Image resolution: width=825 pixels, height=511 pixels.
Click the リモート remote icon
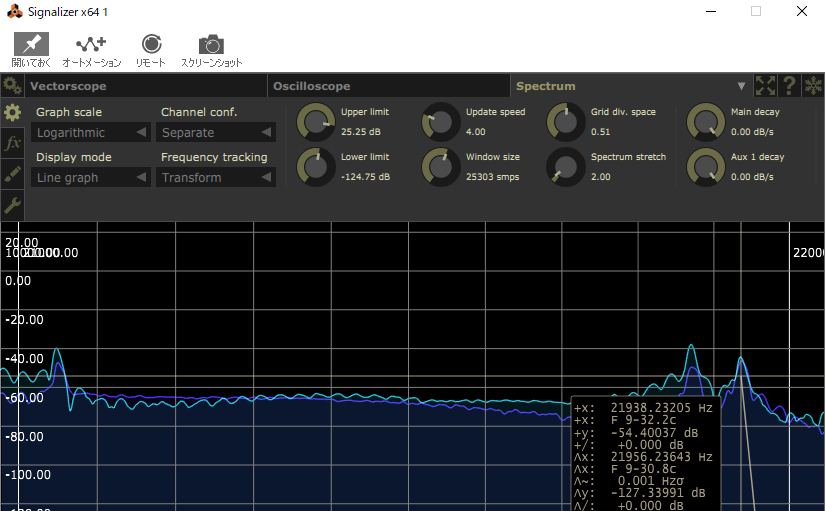coord(151,50)
